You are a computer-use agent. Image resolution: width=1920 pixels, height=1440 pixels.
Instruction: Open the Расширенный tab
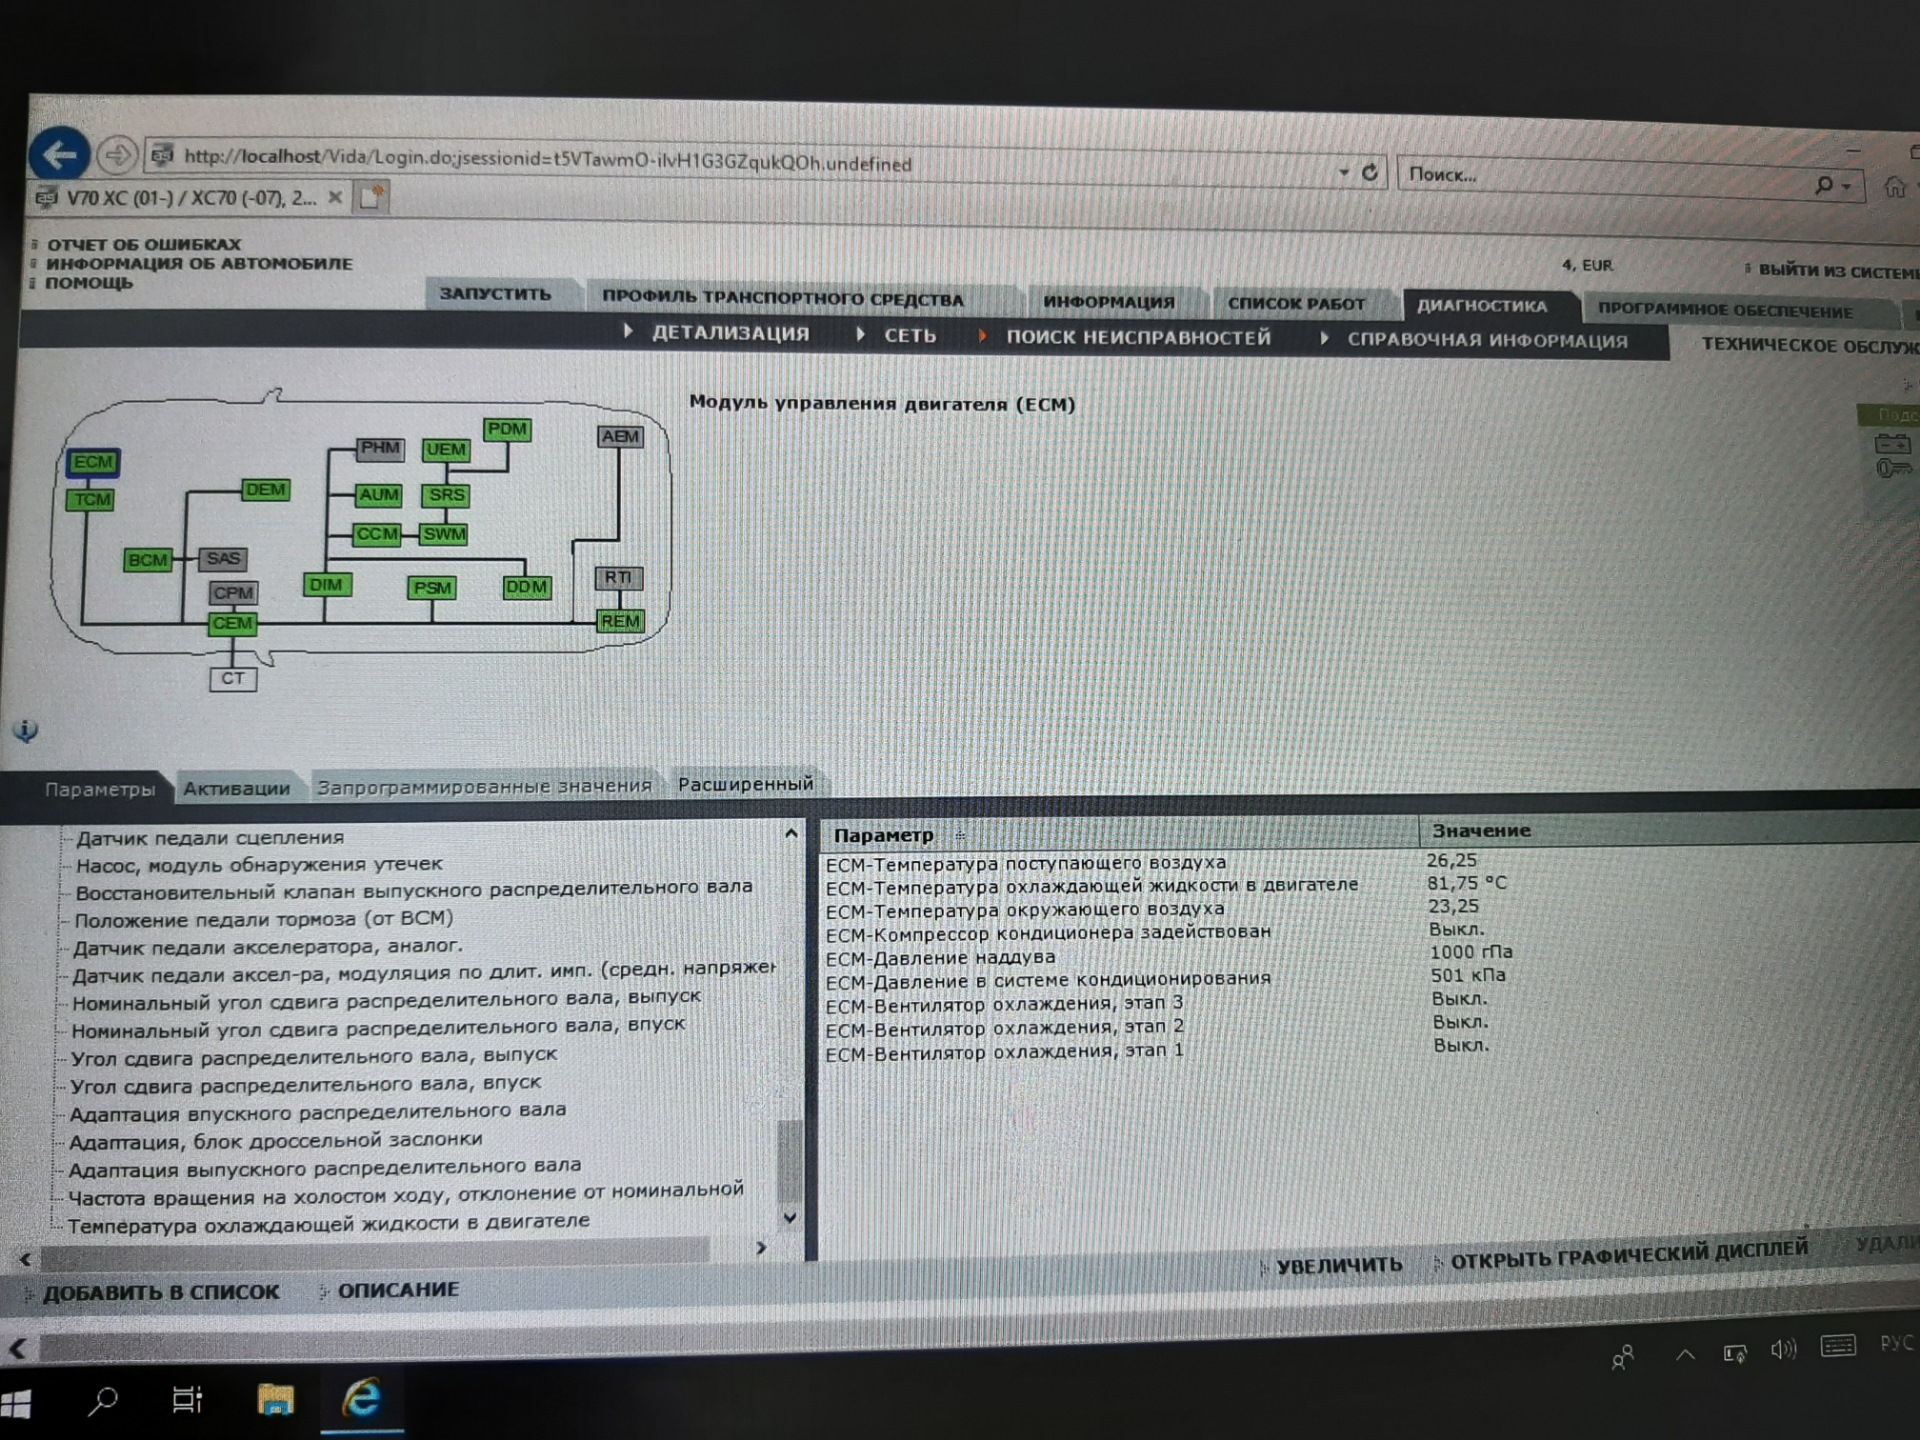(745, 784)
